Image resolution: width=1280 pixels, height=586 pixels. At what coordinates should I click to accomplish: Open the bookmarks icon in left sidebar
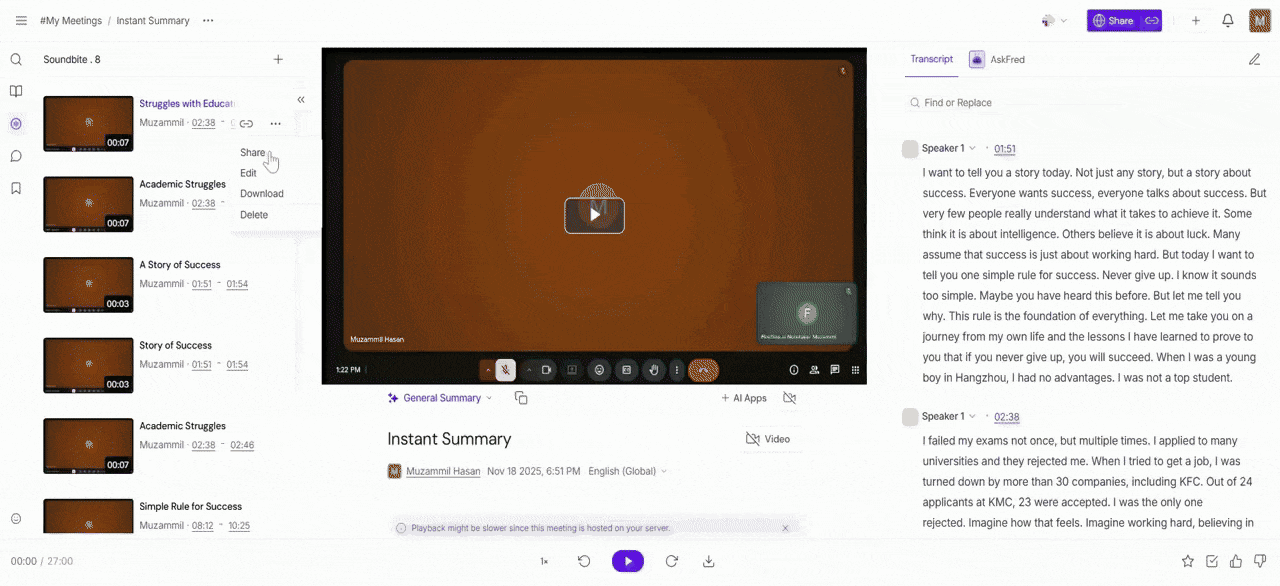[x=16, y=188]
